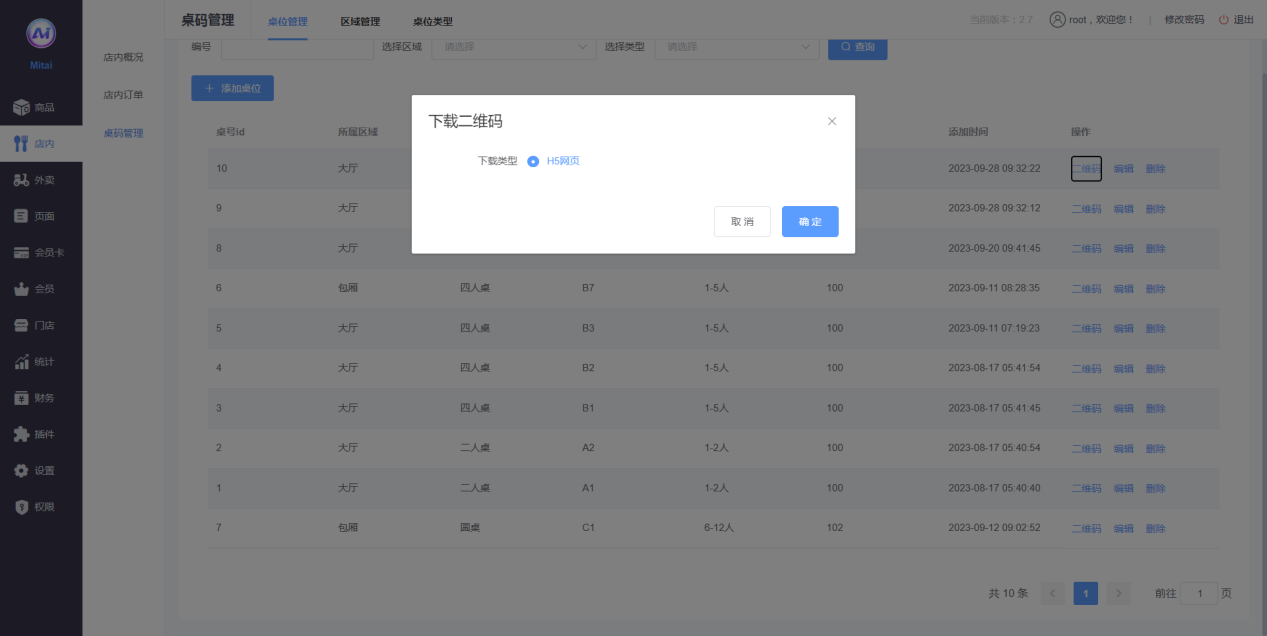
Task: Switch to the 桌位类型 tab
Action: tap(432, 21)
